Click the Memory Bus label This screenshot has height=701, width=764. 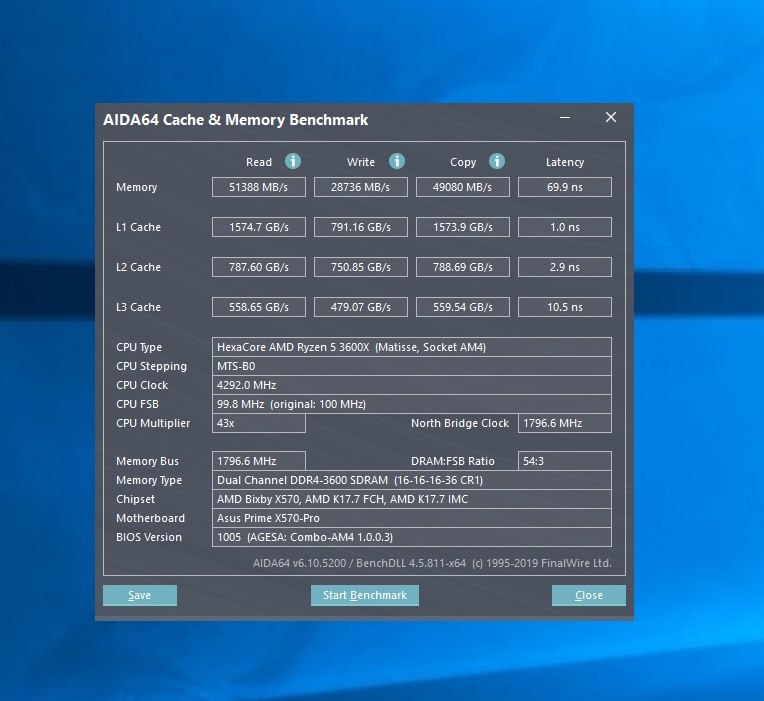point(147,461)
